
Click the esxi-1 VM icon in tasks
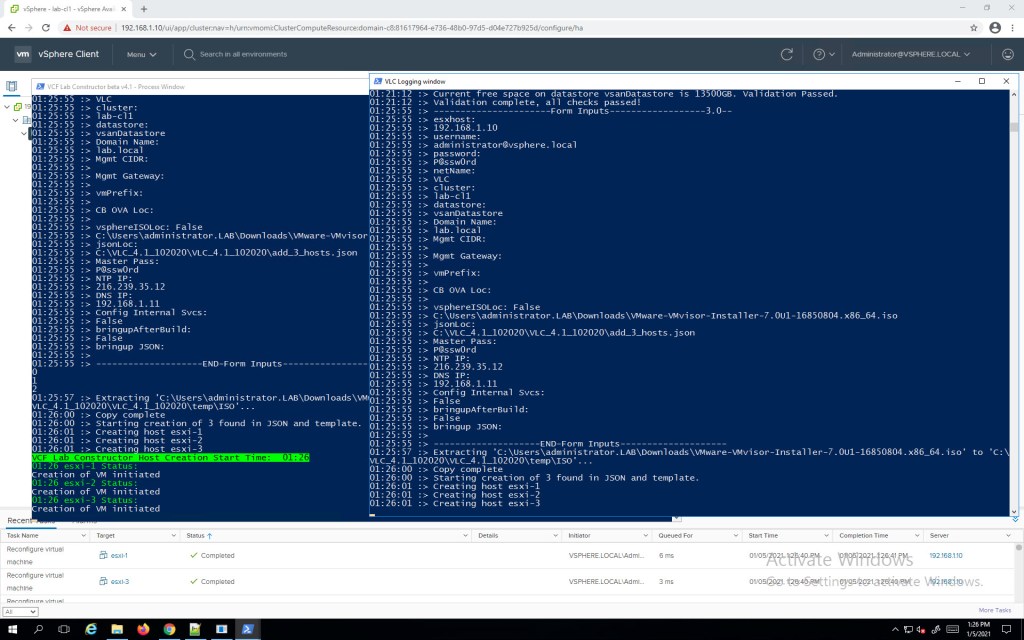tap(103, 555)
